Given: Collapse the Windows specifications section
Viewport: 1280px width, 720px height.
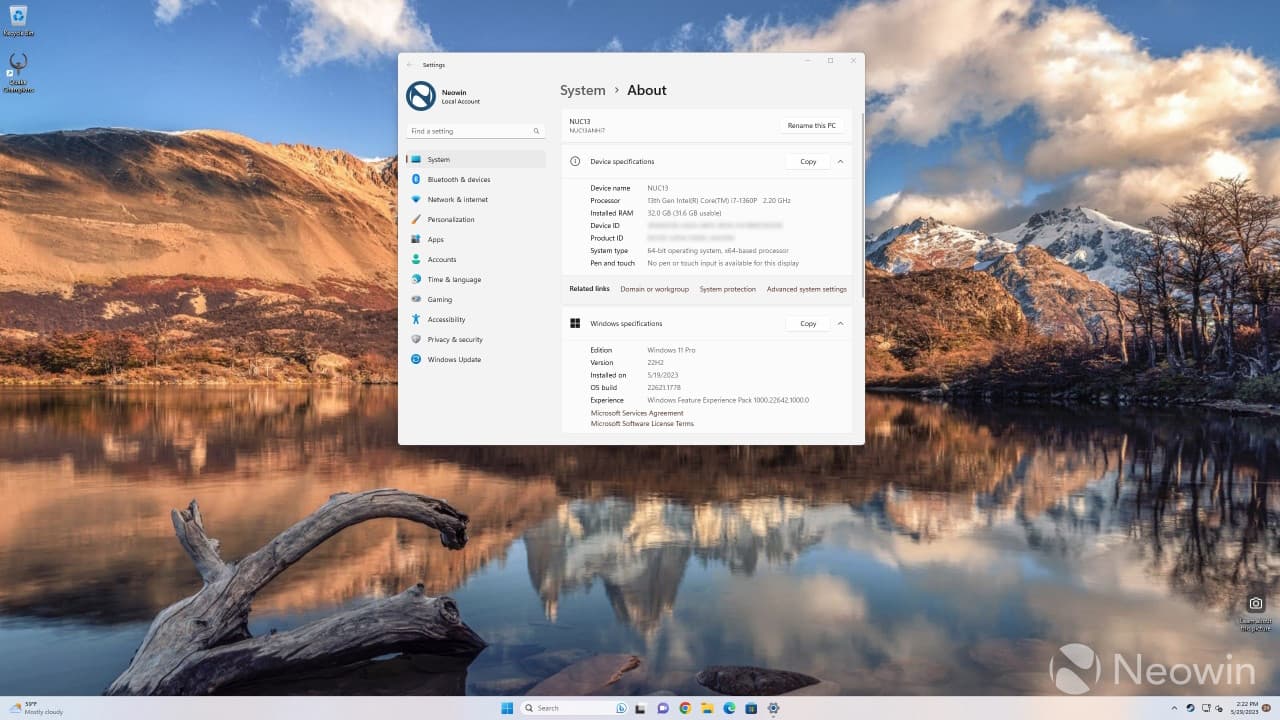Looking at the screenshot, I should (x=840, y=324).
